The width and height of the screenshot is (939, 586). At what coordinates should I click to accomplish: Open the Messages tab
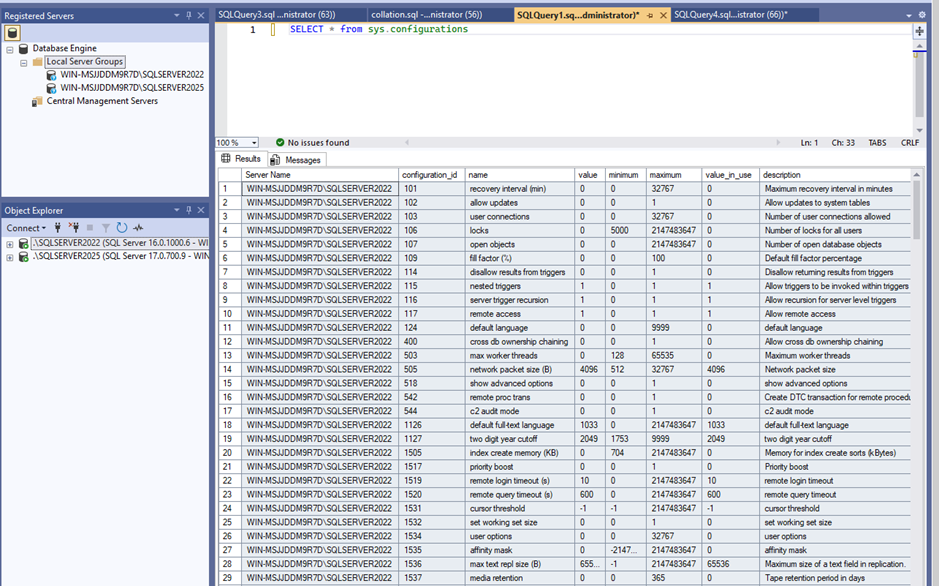click(297, 160)
